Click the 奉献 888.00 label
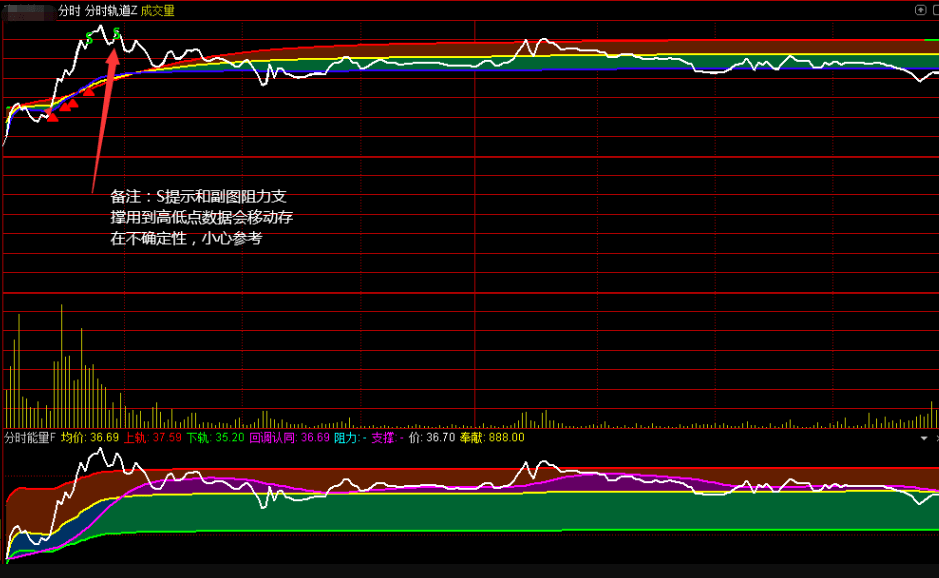 click(491, 438)
